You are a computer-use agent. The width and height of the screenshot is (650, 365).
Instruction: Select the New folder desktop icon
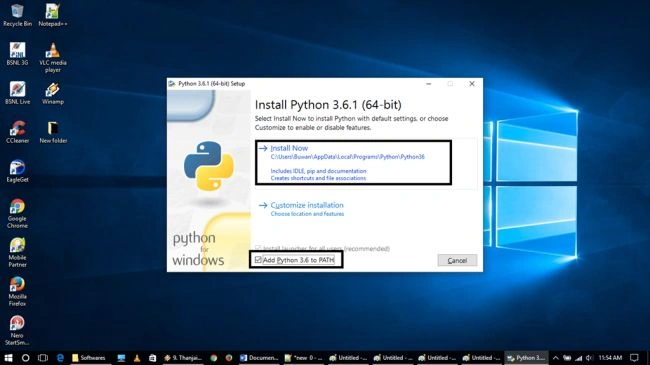(53, 132)
